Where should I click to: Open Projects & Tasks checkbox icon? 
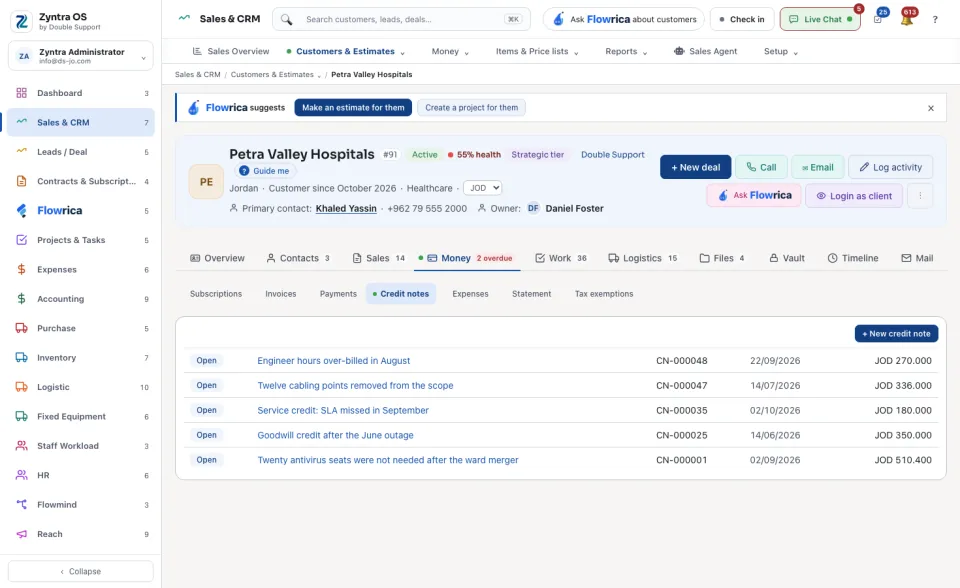click(21, 240)
